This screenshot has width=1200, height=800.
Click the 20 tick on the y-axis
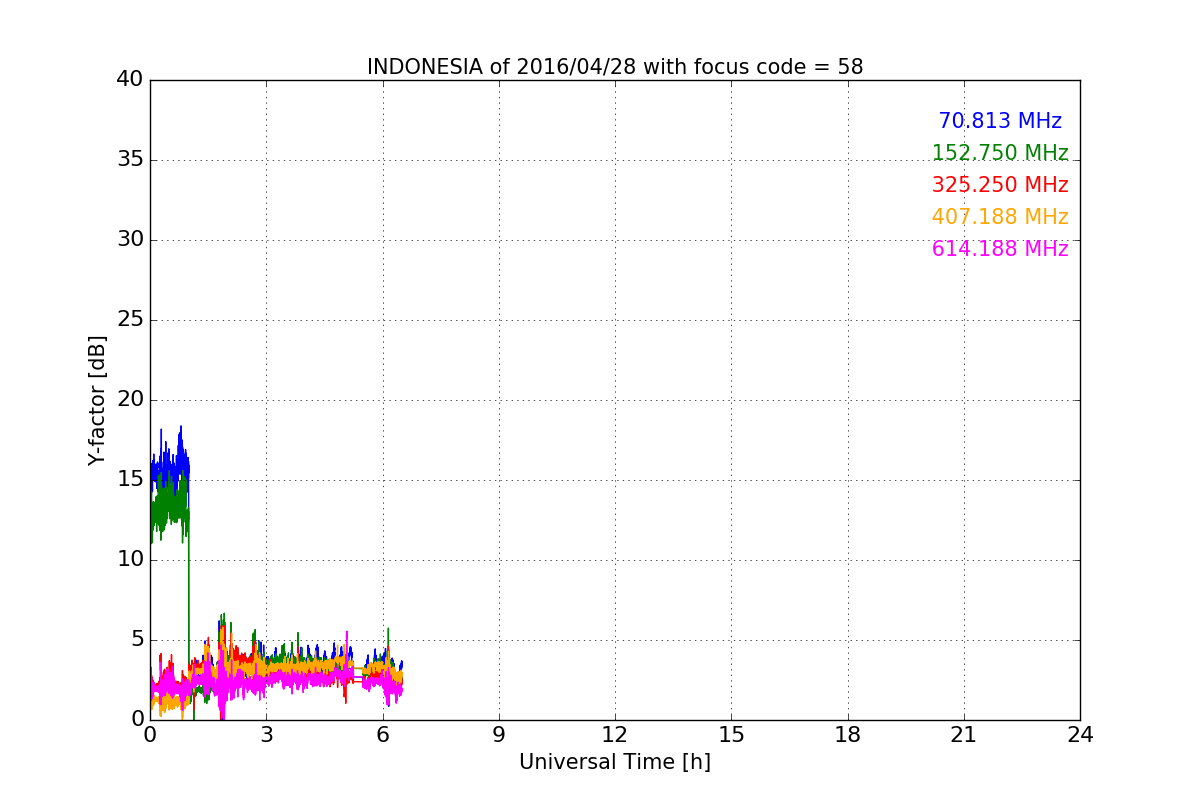(x=130, y=400)
